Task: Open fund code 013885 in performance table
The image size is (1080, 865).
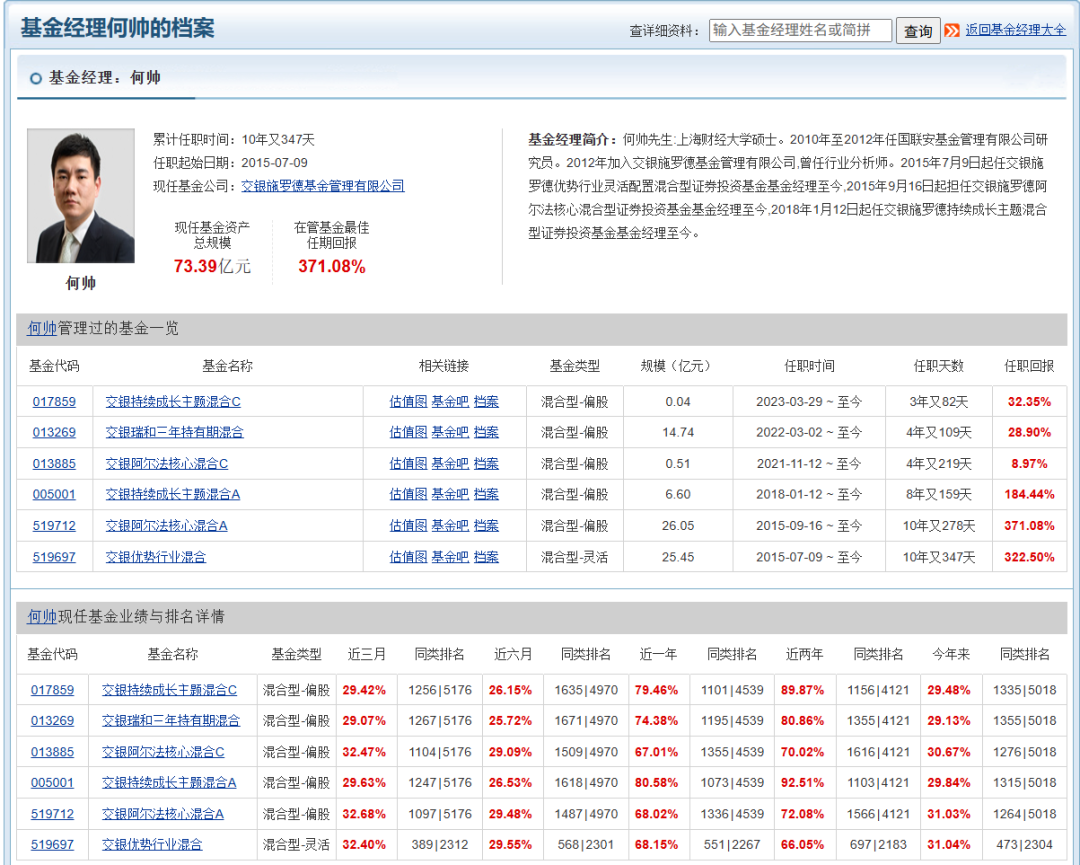Action: (52, 752)
